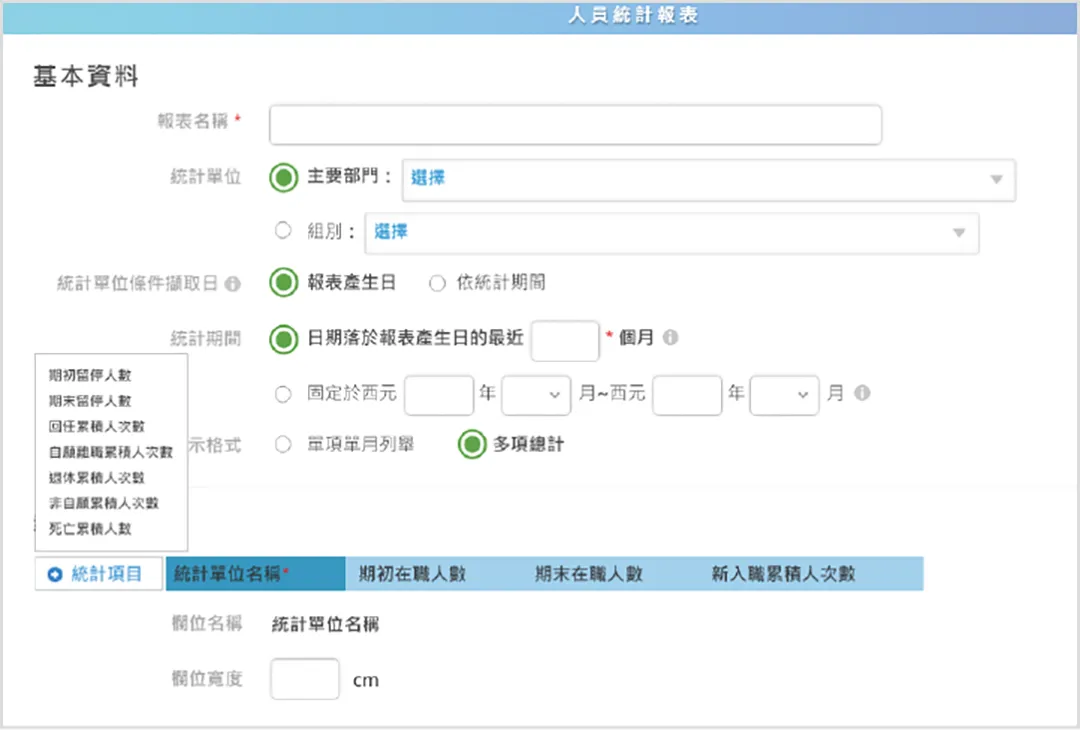The height and width of the screenshot is (730, 1080).
Task: Click the info icon beside 統計單位條件擷取日
Action: point(233,283)
